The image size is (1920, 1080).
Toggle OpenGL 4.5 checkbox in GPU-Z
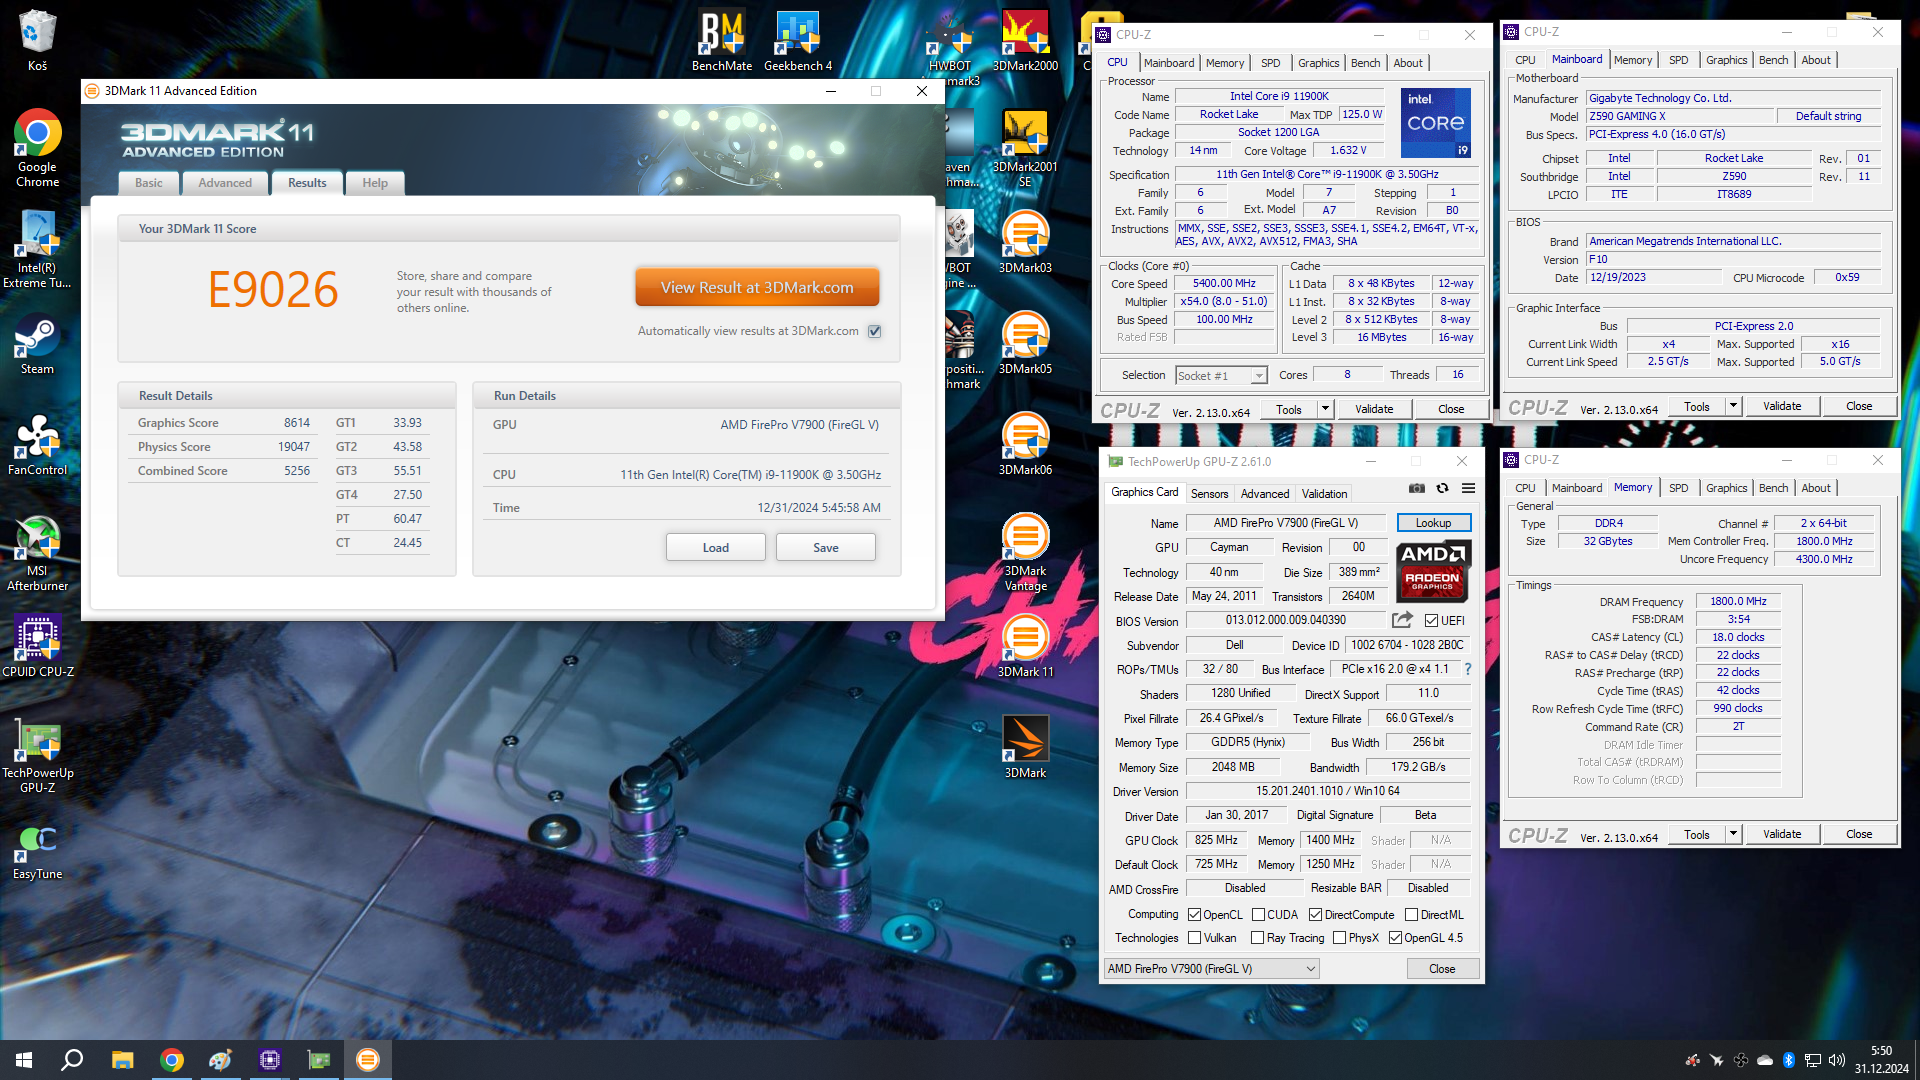click(1395, 938)
